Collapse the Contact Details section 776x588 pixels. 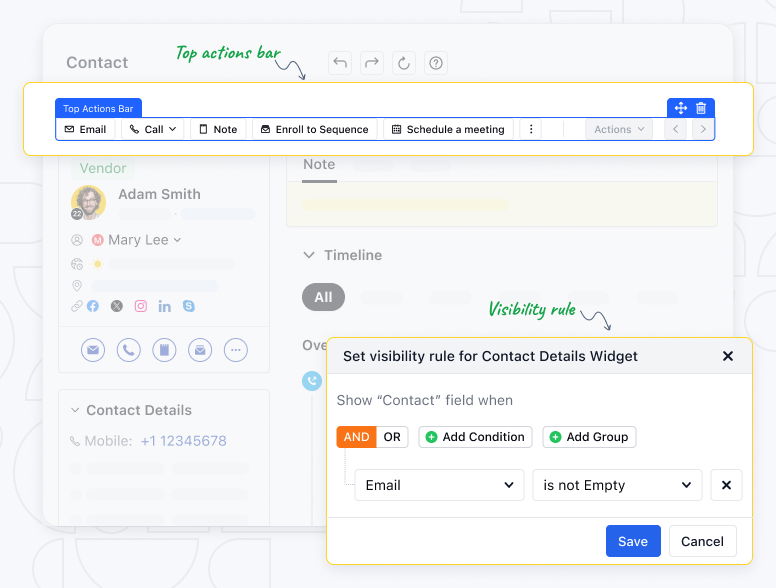(x=75, y=410)
